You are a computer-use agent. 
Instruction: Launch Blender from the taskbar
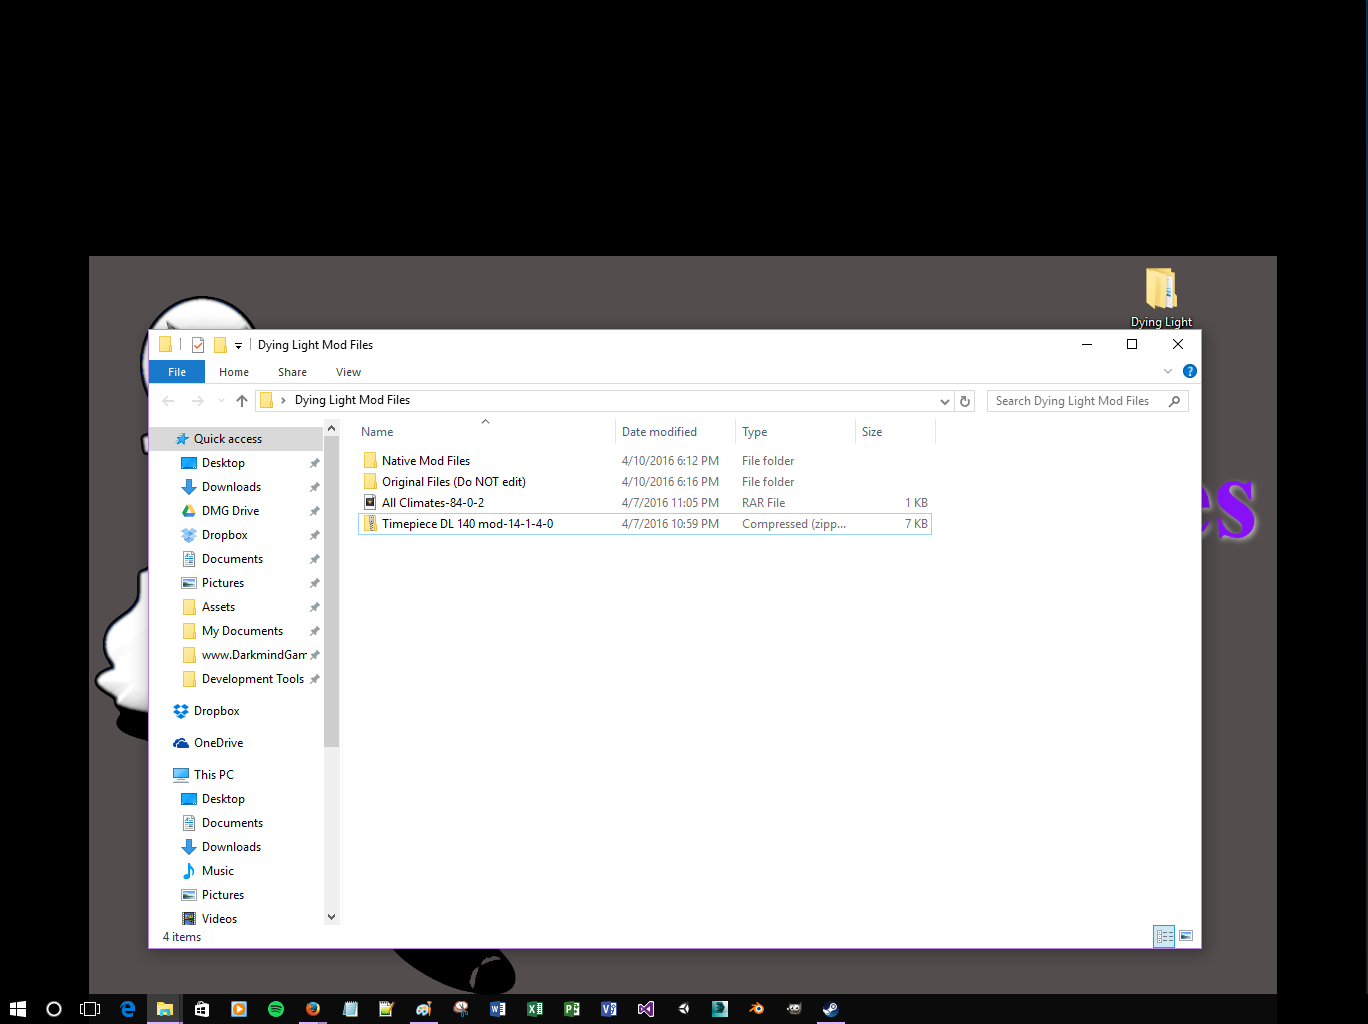[x=757, y=1009]
